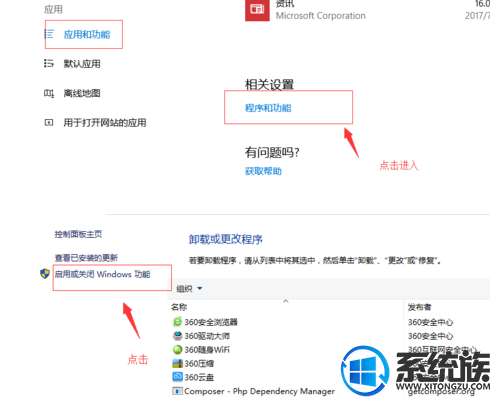Open 应用和功能 in the settings sidebar
Viewport: 490px width, 399px height.
(87, 34)
